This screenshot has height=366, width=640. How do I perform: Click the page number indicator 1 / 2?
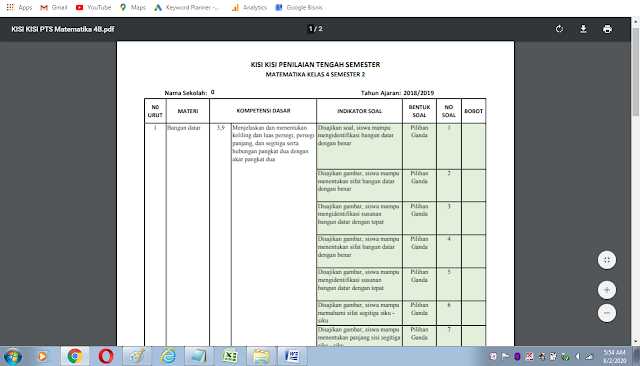[x=315, y=29]
